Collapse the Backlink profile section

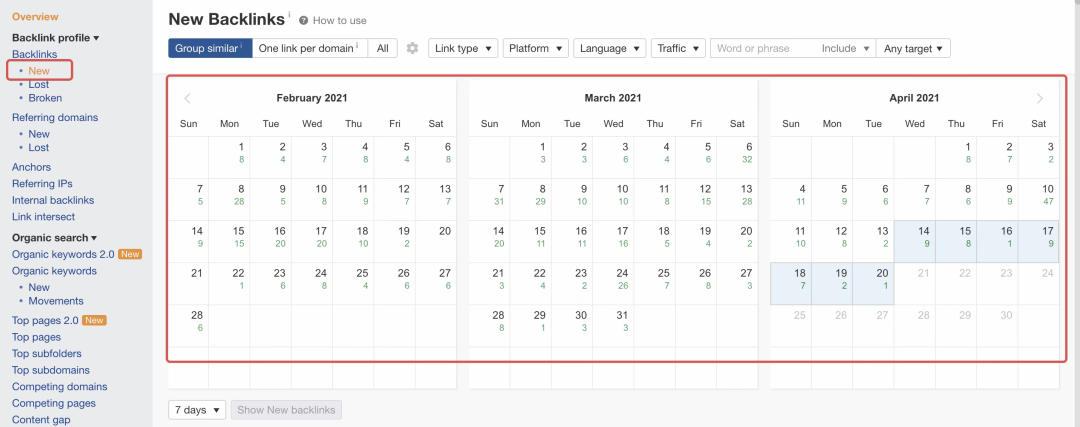point(56,38)
